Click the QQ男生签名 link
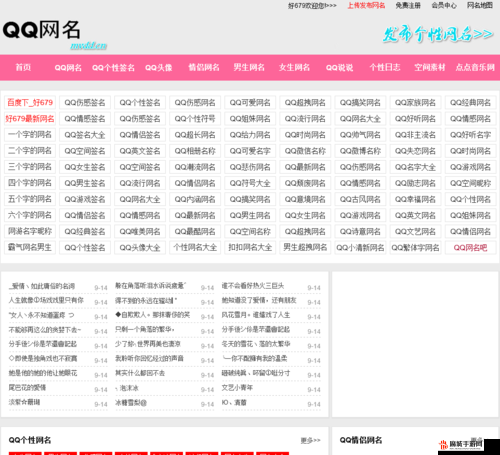Viewport: 500px width, 455px height. pos(85,183)
